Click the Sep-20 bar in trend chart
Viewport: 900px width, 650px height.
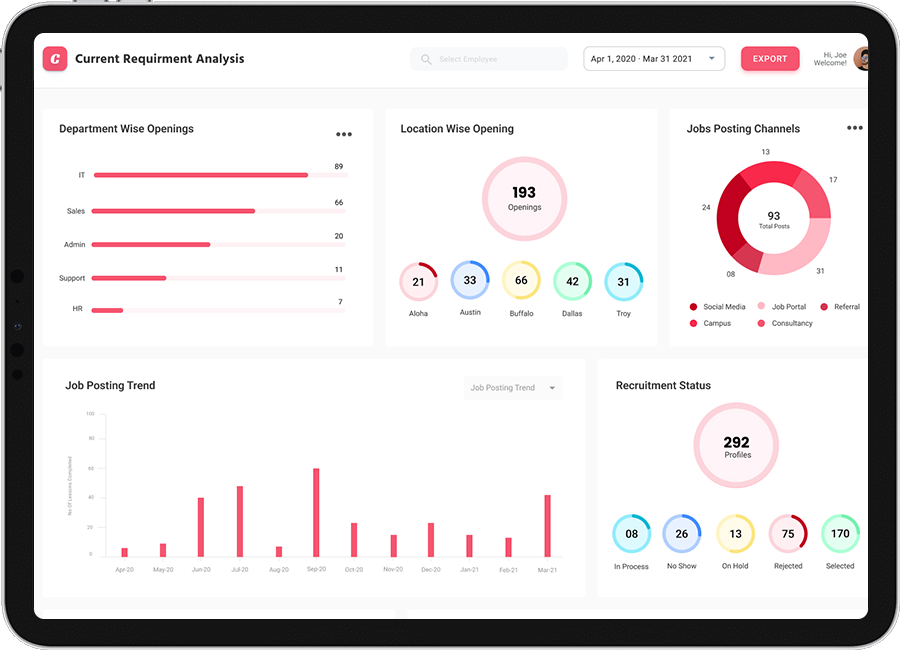tap(316, 513)
